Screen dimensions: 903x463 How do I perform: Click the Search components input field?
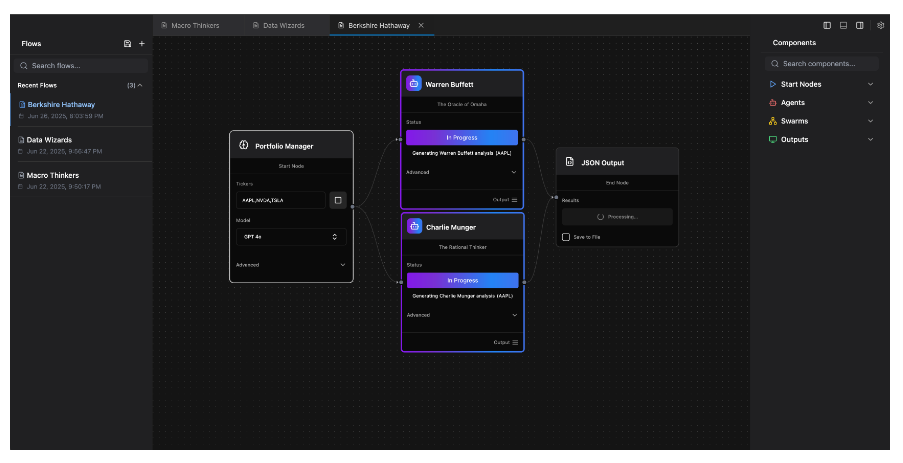pos(822,64)
